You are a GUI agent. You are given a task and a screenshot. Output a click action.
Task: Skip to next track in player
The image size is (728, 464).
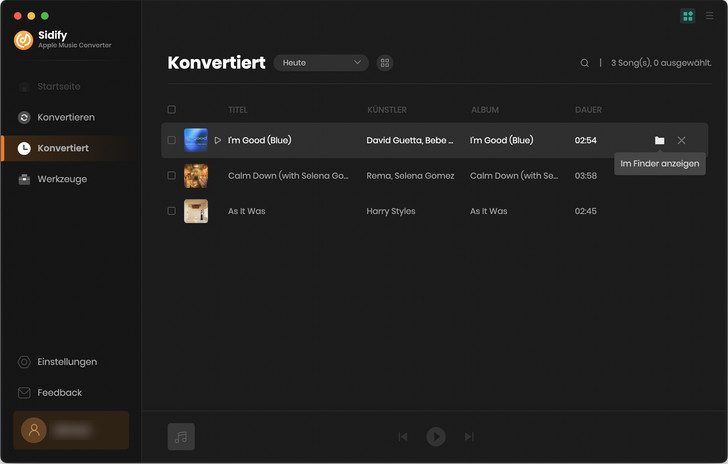[x=469, y=437]
